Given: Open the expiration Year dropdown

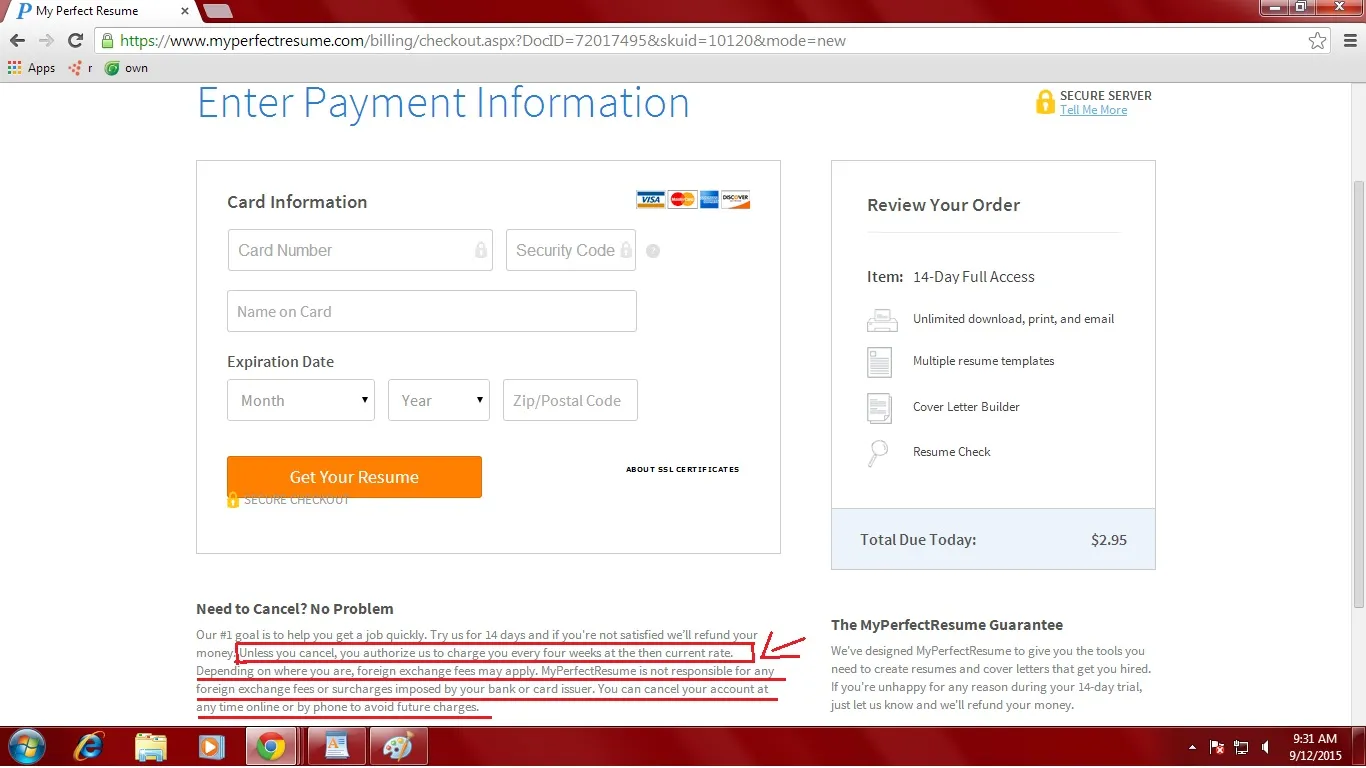Looking at the screenshot, I should (x=439, y=400).
